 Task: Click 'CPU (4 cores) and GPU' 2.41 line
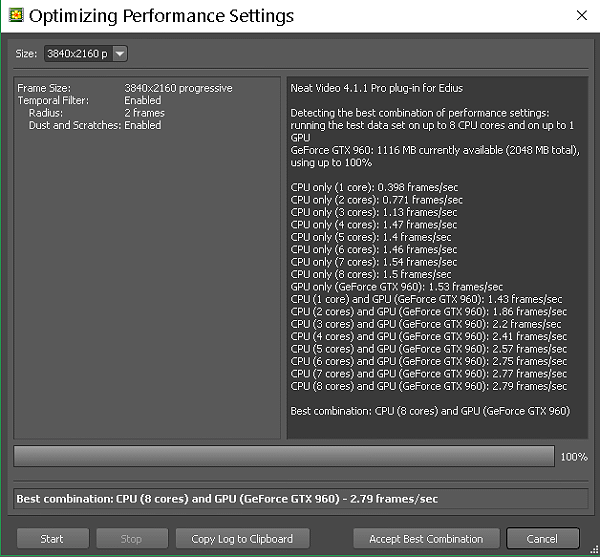point(429,337)
